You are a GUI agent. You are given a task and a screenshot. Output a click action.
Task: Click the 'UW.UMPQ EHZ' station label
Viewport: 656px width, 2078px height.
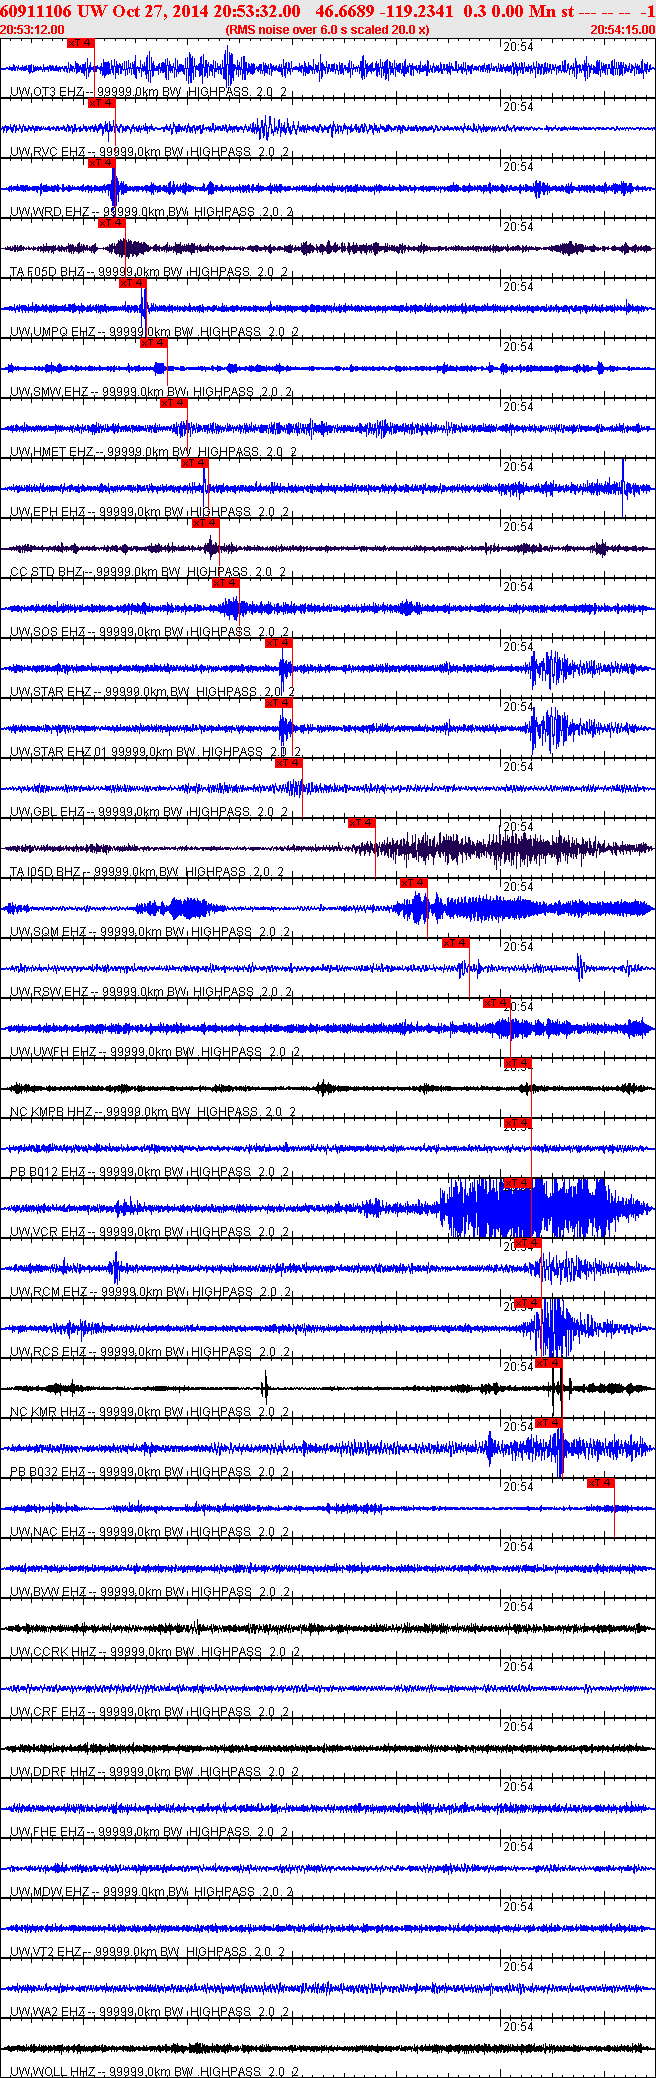pos(53,332)
